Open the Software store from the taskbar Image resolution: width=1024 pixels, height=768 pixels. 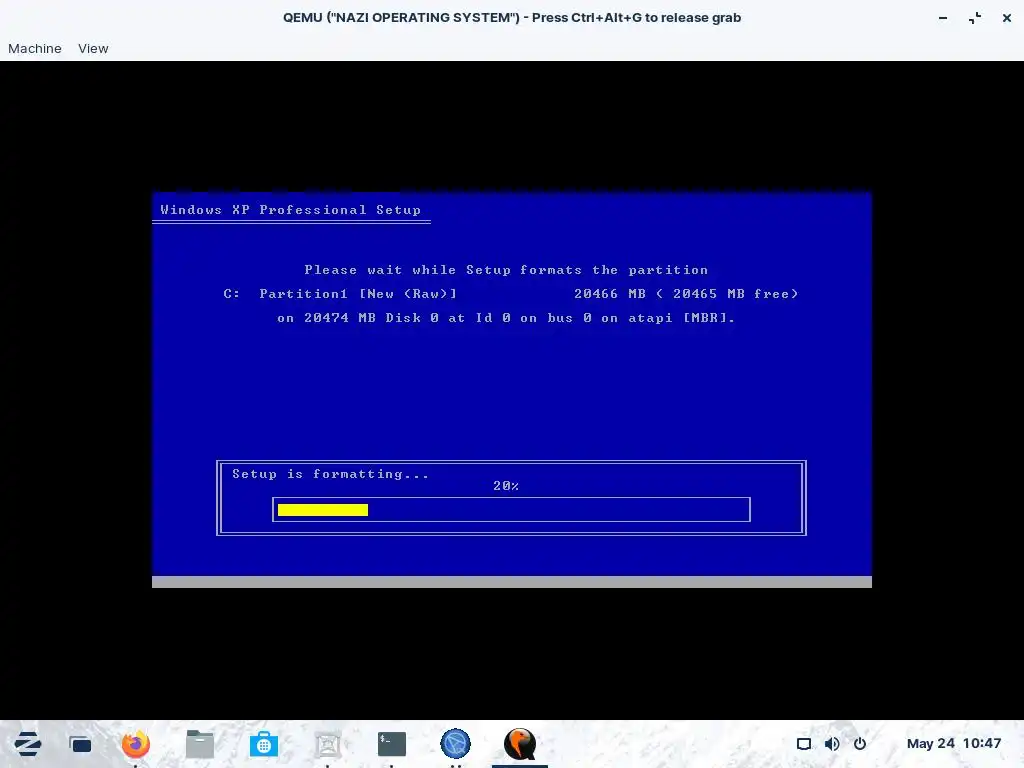tap(264, 744)
